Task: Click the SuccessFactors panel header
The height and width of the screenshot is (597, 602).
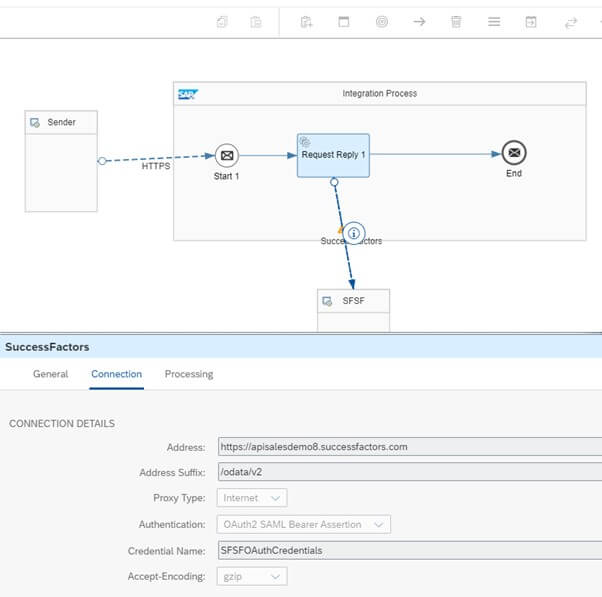Action: tap(301, 347)
